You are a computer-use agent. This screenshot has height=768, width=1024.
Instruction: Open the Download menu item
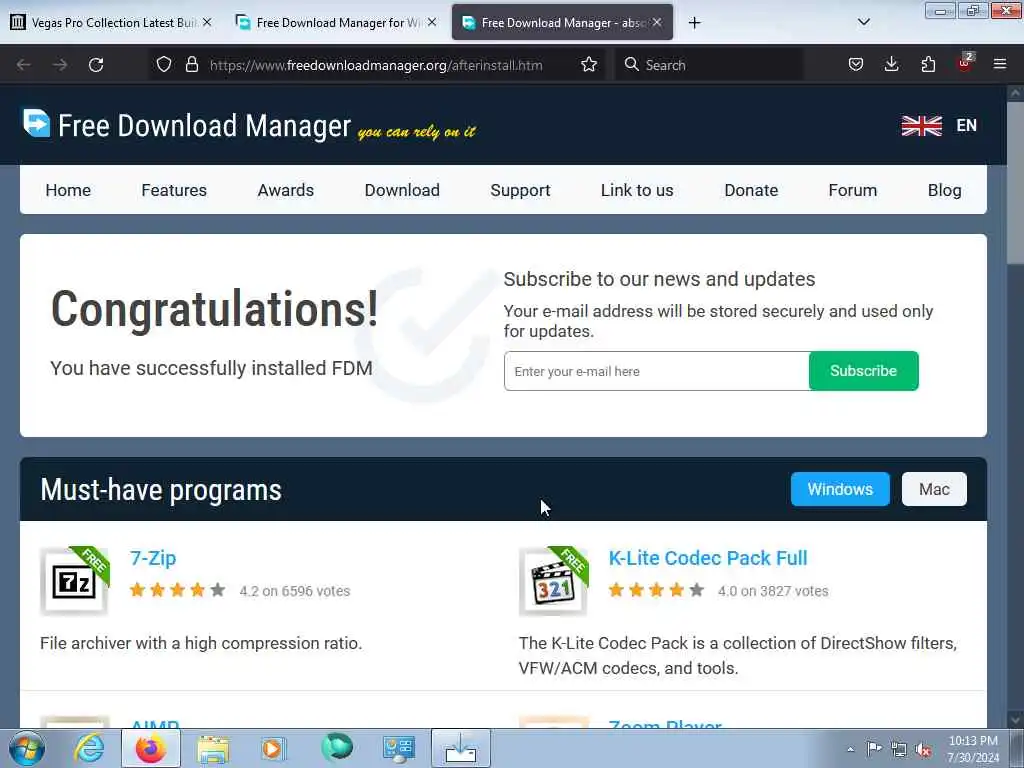pyautogui.click(x=402, y=190)
